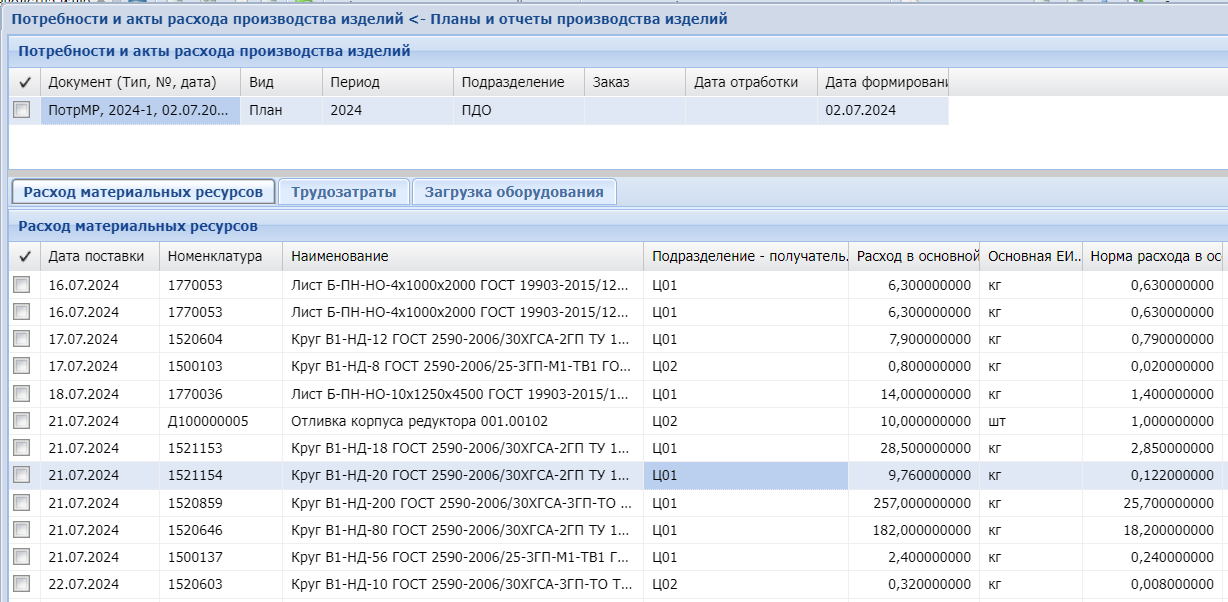
Task: Mark the checkbox of the 1770036 sheet row
Action: pos(21,394)
